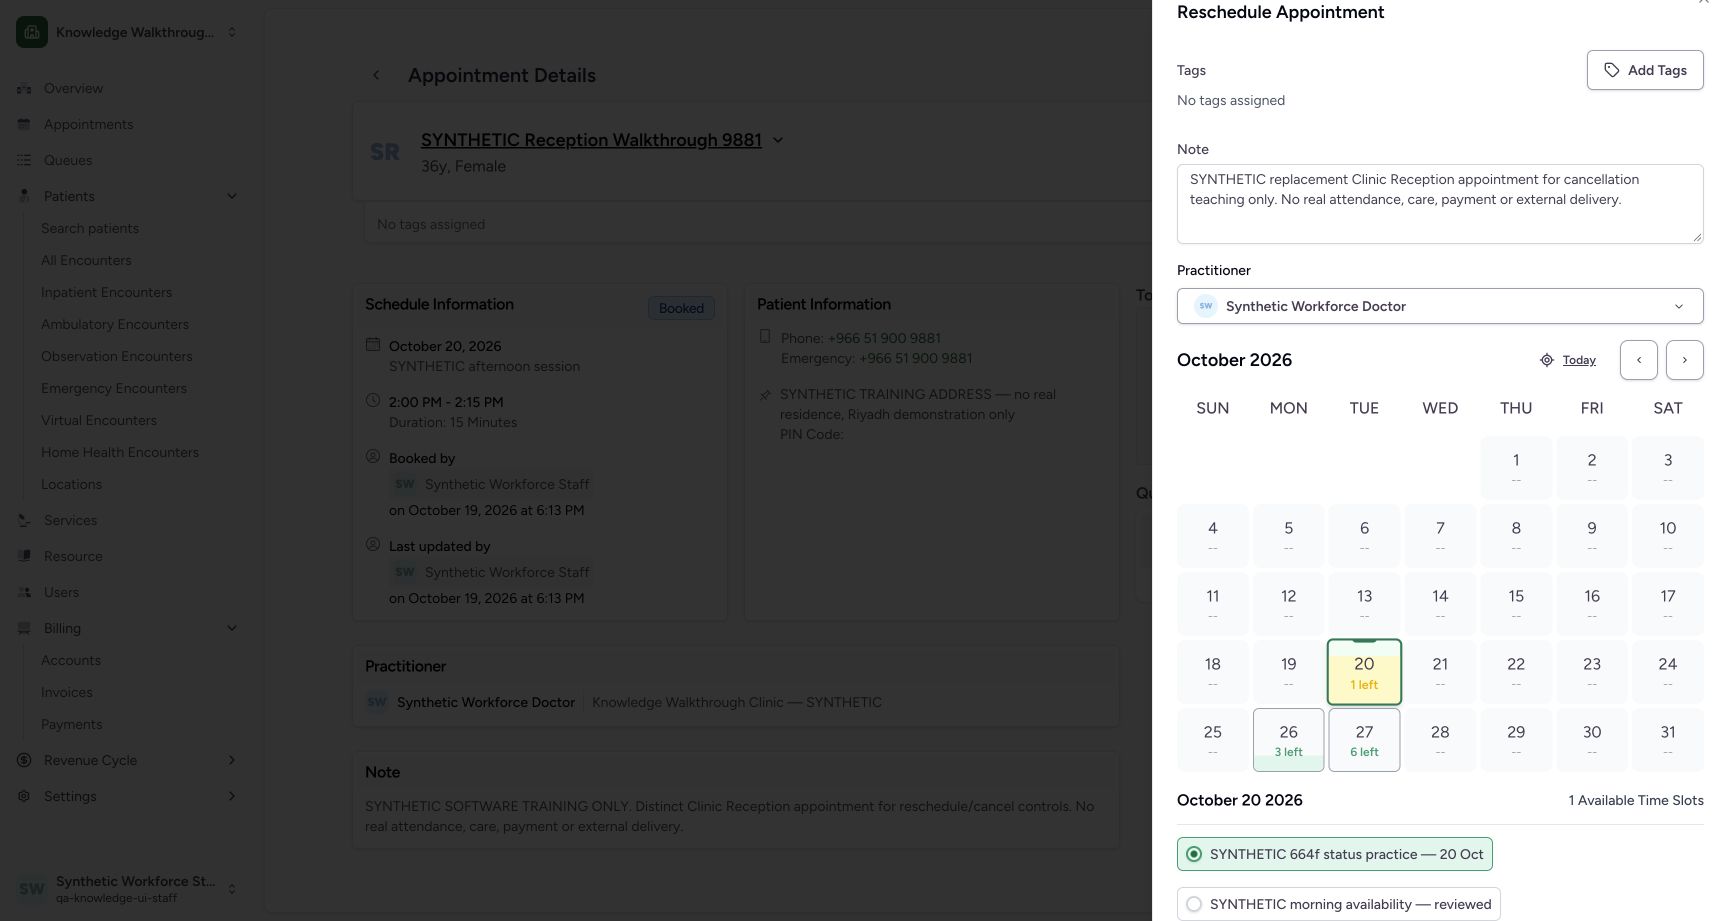Select SYNTHETIC morning availability radio option
Viewport: 1728px width, 921px height.
1194,904
